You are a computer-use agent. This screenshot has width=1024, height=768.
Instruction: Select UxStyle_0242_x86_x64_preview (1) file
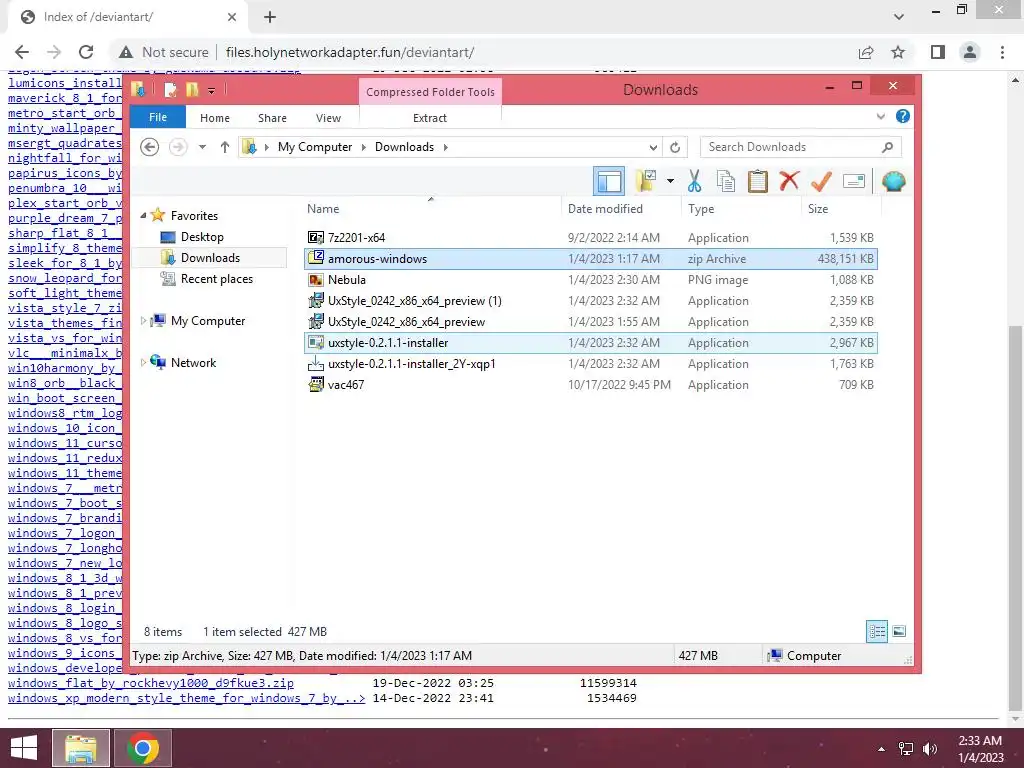click(x=591, y=300)
